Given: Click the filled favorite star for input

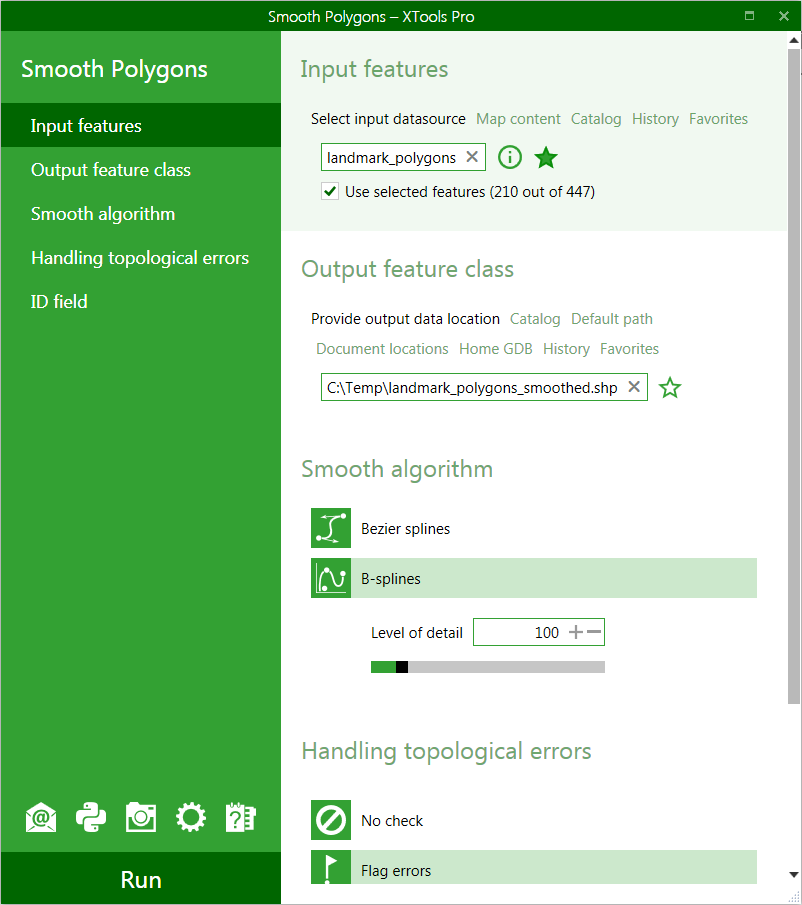Looking at the screenshot, I should point(546,157).
